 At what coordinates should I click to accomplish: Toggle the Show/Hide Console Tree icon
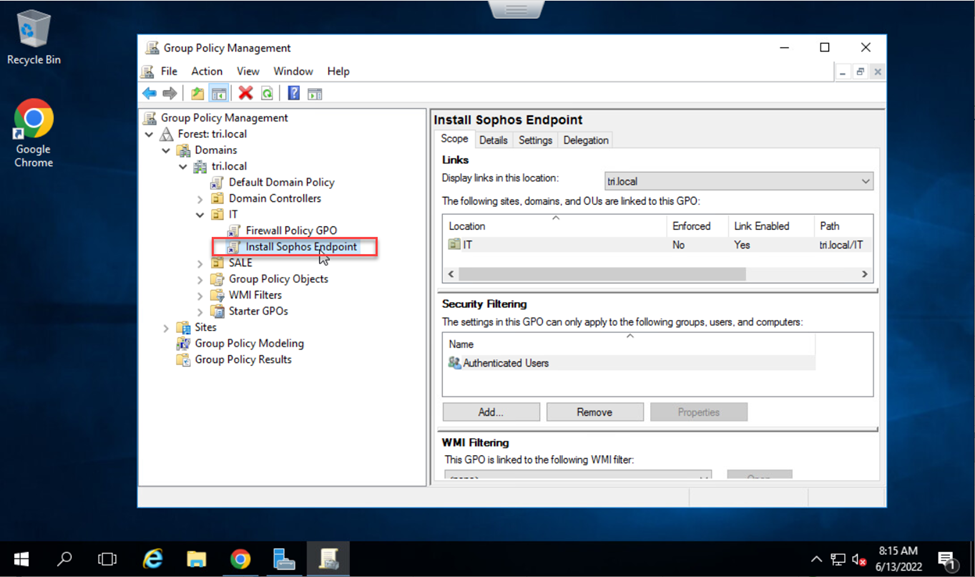tap(219, 93)
